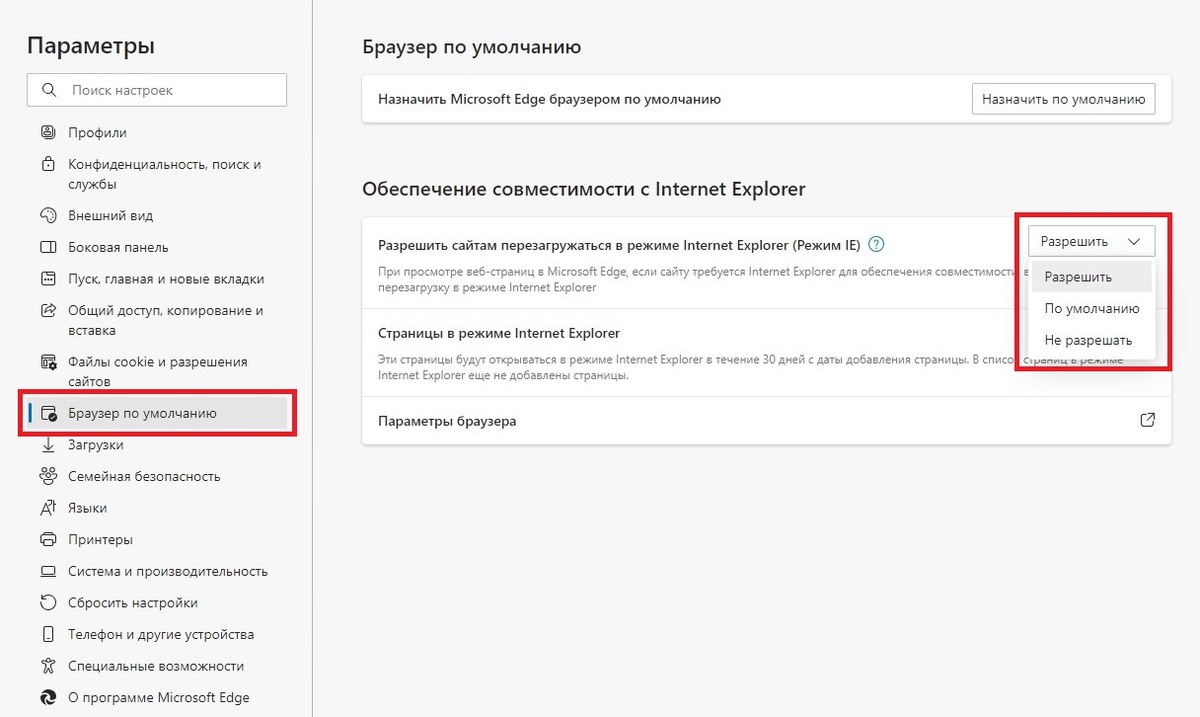
Task: Click the magnifier icon in the settings search
Action: tap(49, 90)
